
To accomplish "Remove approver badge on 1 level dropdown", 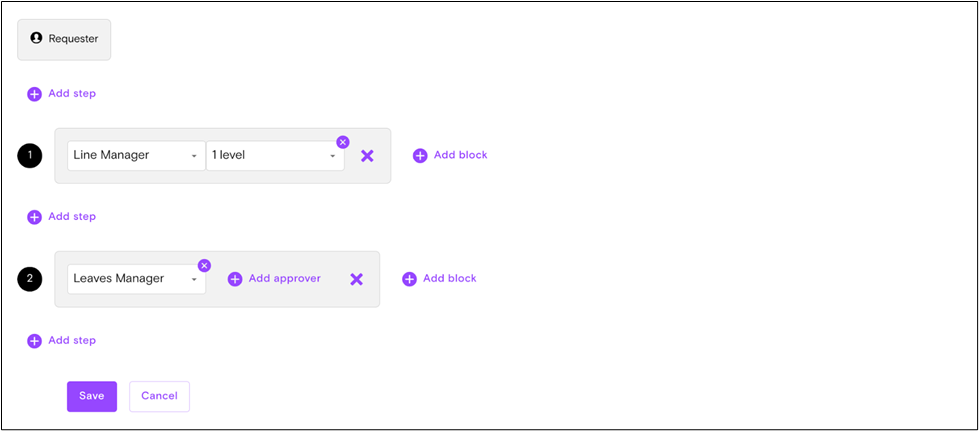I will click(343, 142).
